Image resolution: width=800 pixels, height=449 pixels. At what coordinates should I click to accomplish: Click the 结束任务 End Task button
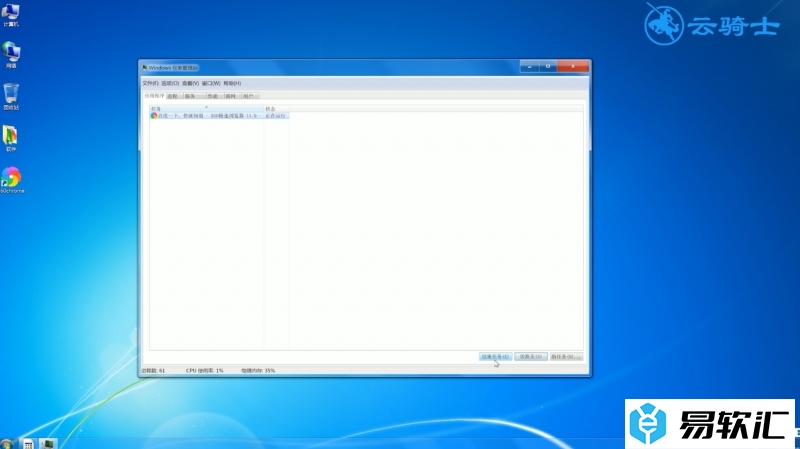(x=495, y=357)
